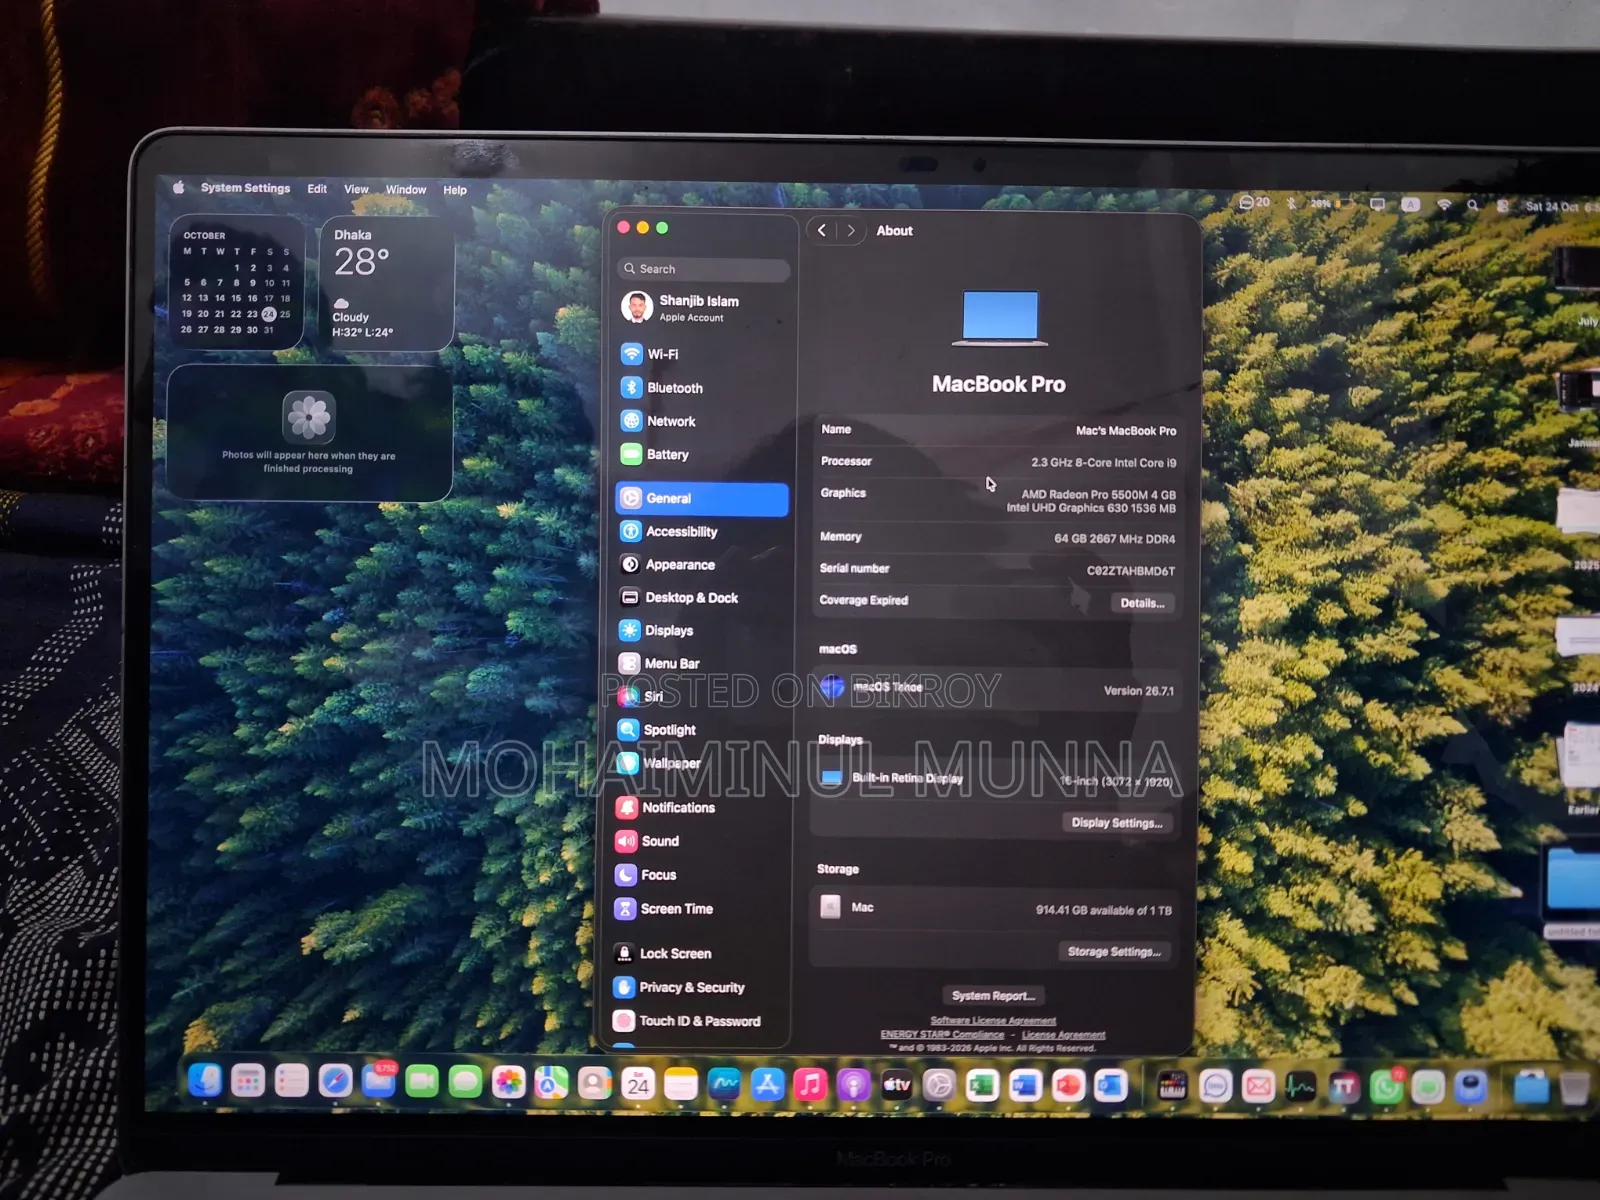Open the App Store from the Dock
Screen dimensions: 1600x1200
767,1085
